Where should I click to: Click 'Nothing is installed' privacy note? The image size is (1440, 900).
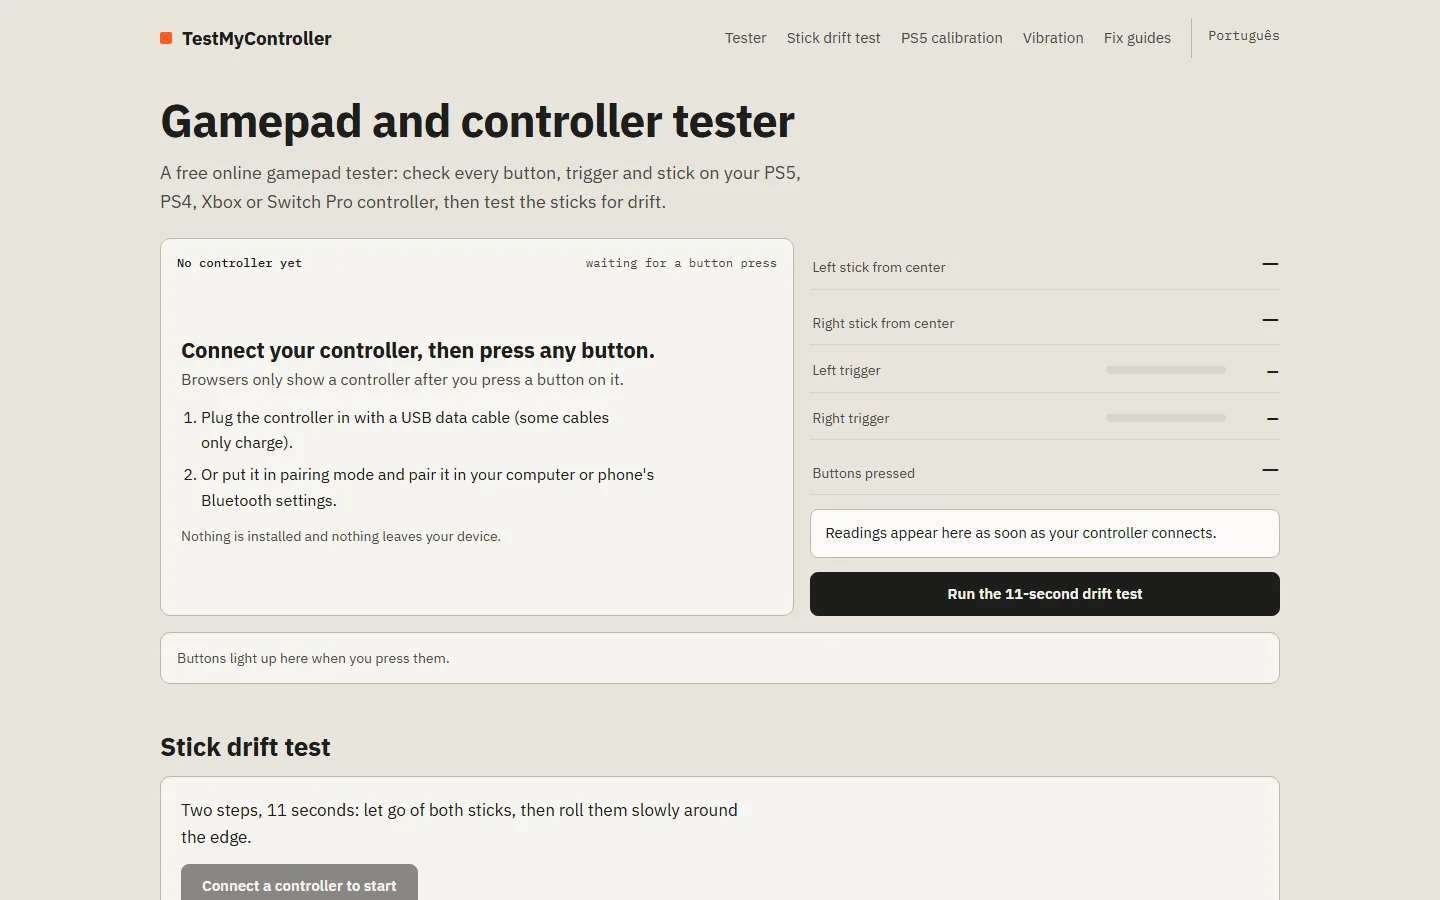pyautogui.click(x=341, y=536)
